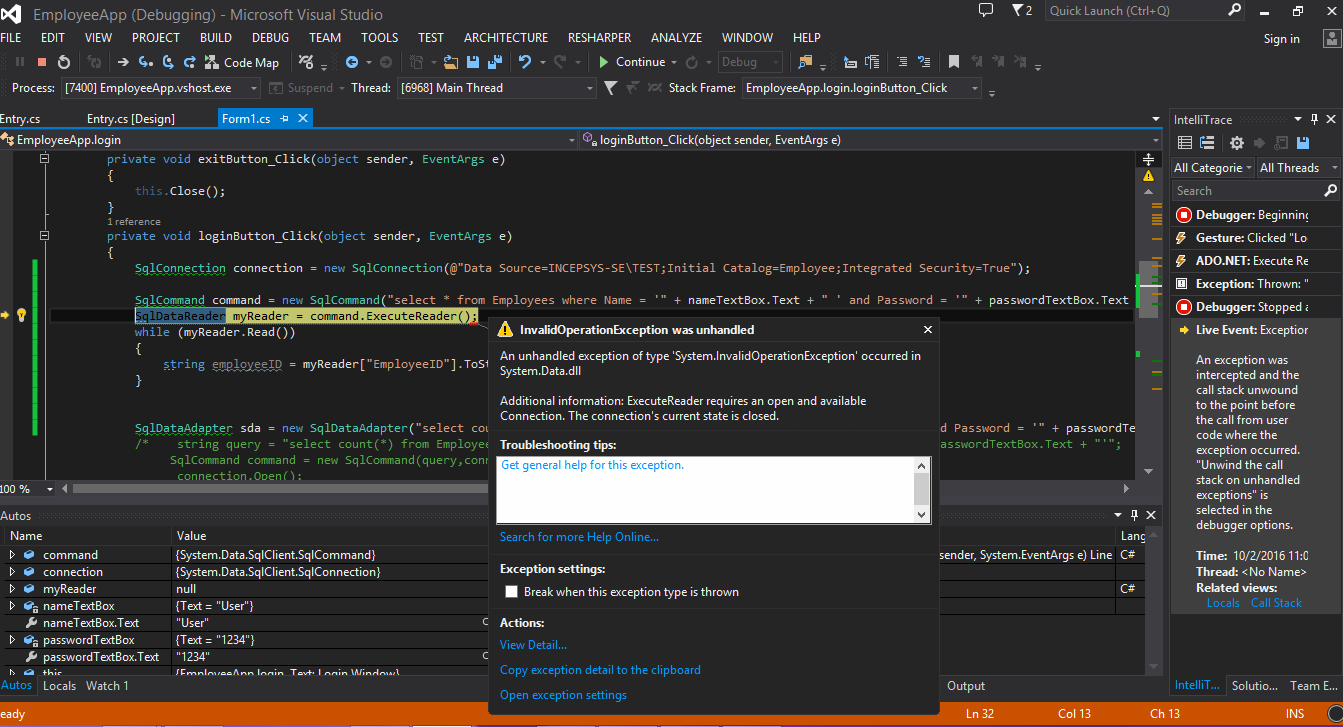This screenshot has height=727, width=1343.
Task: Click Copy exception detail to the clipboard
Action: 600,670
